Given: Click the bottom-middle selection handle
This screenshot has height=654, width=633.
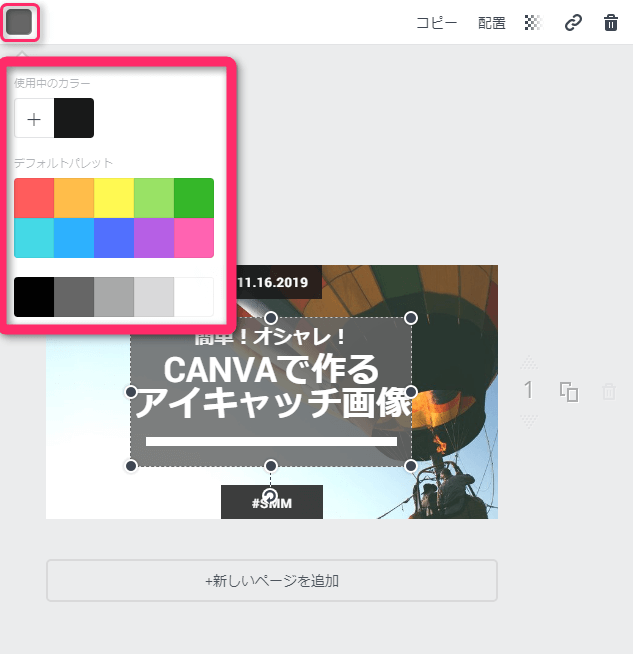Looking at the screenshot, I should [271, 465].
